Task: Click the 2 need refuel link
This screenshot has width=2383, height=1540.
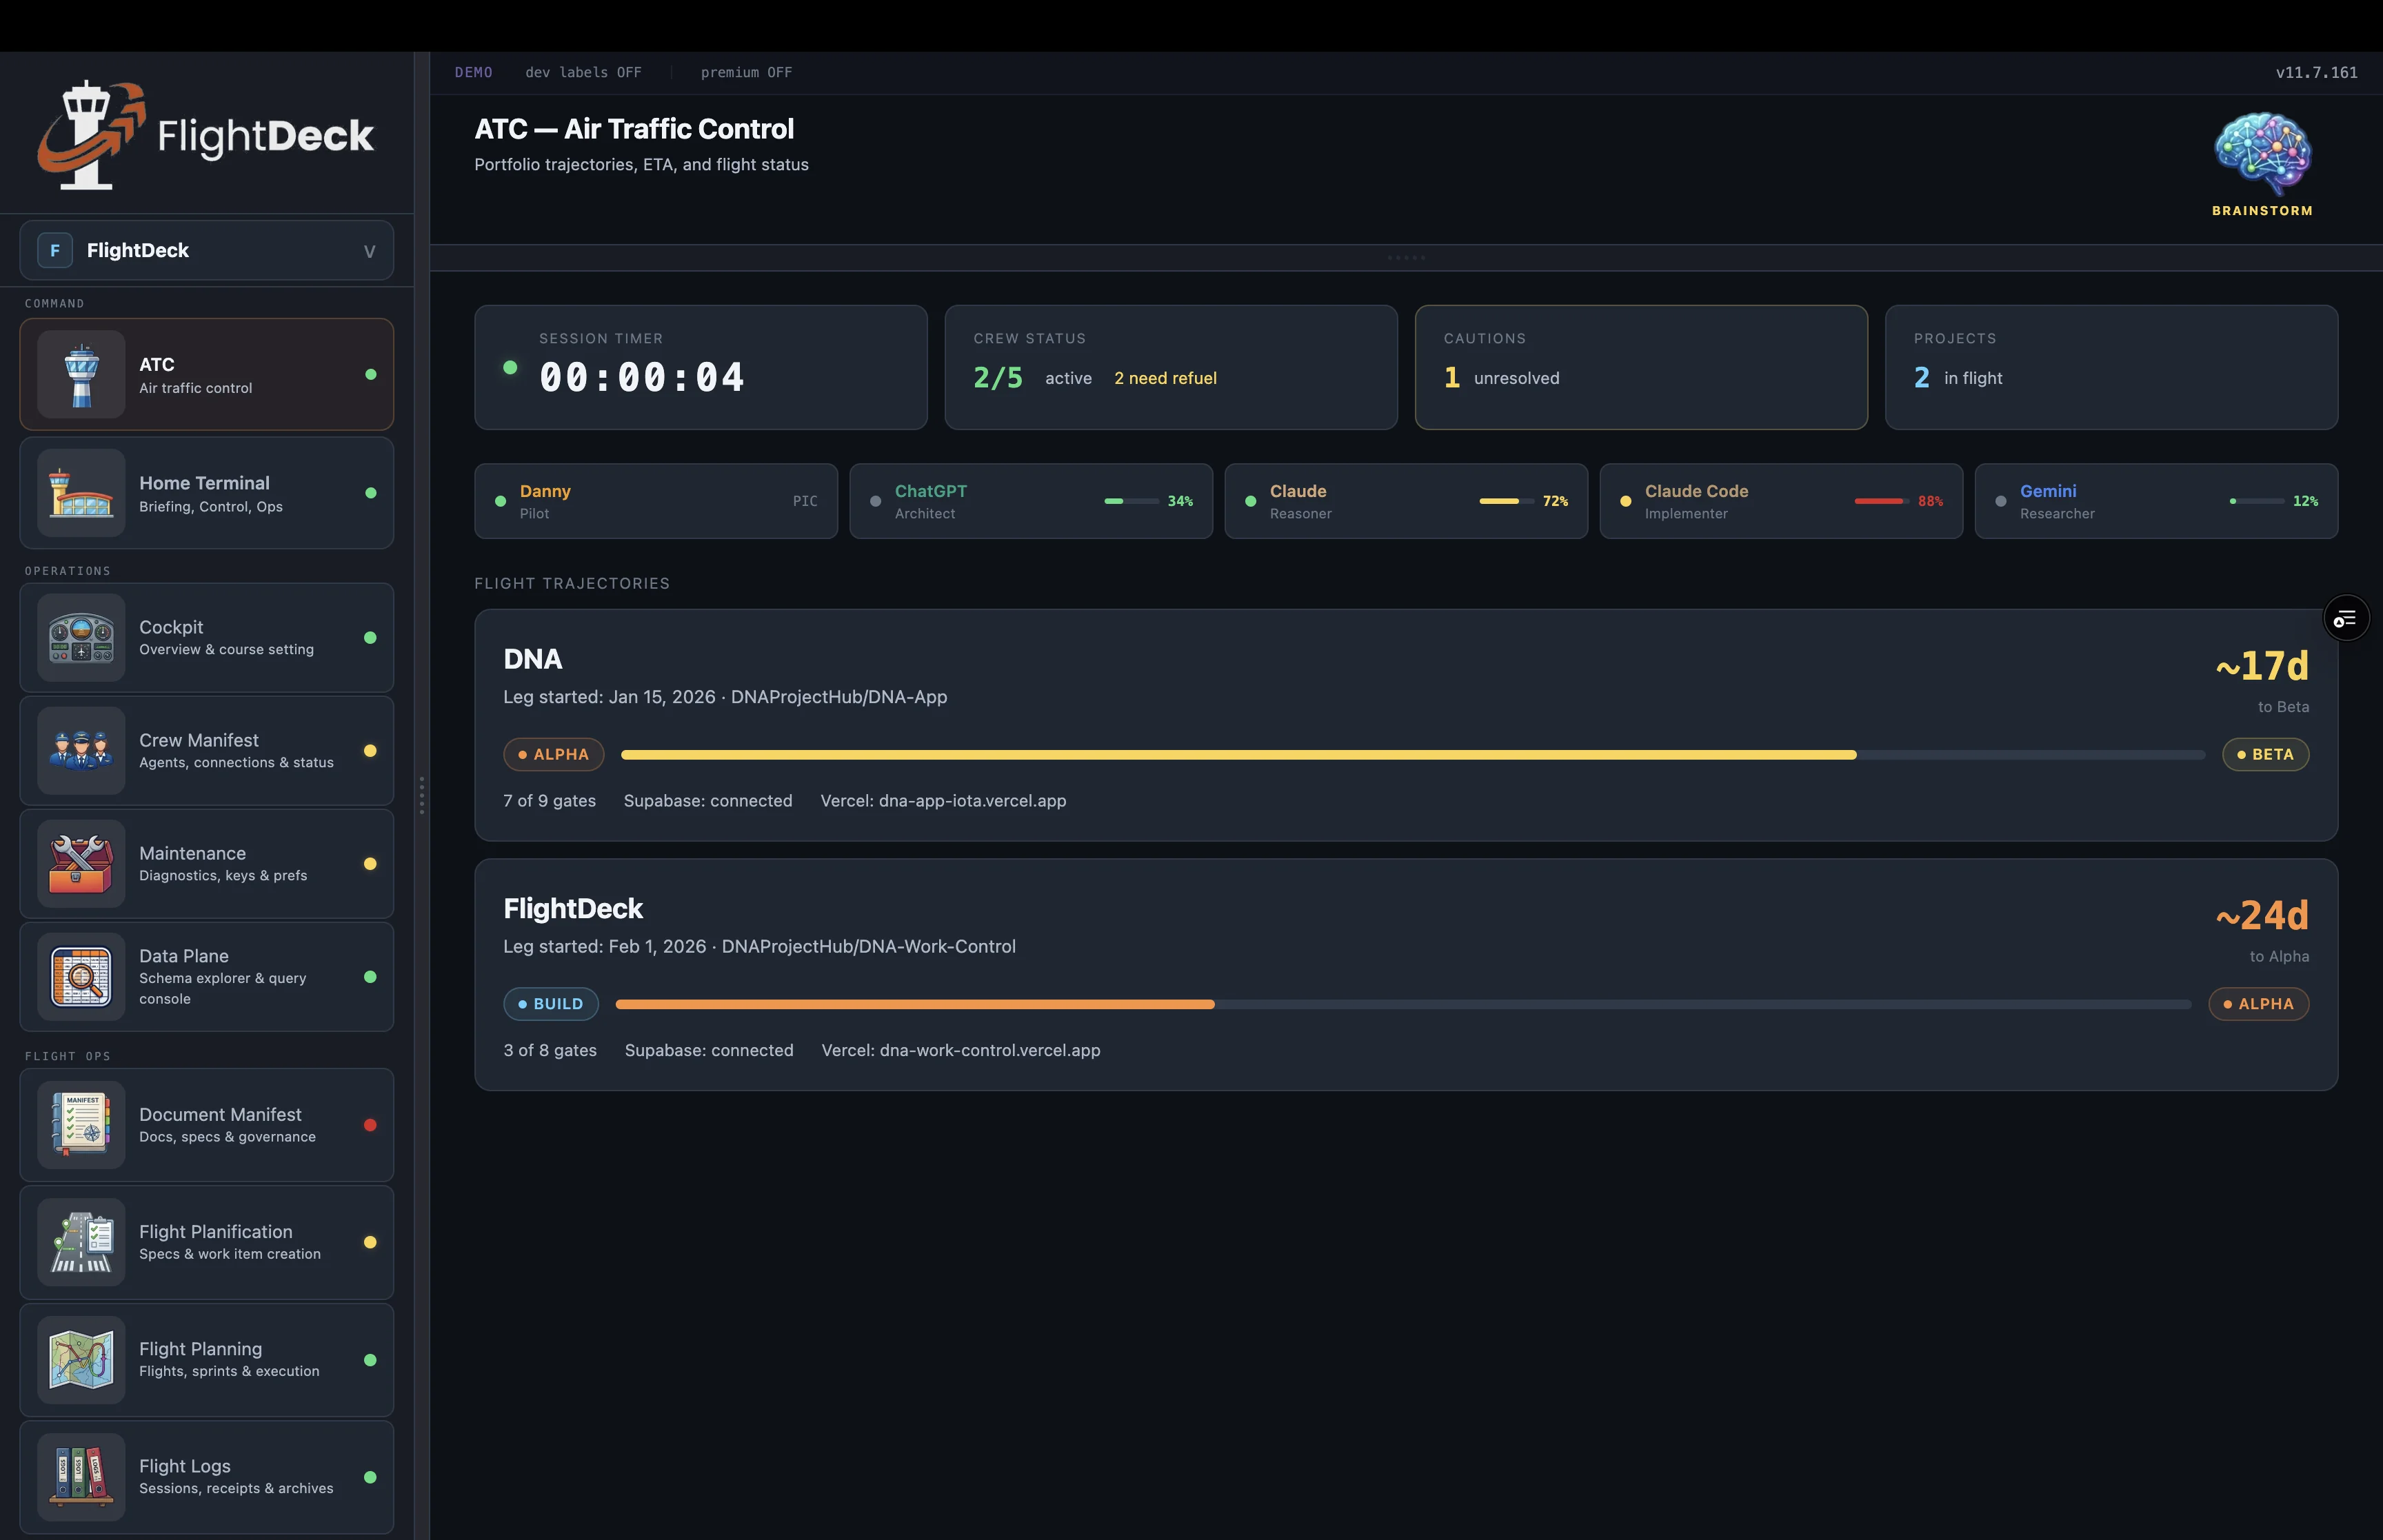Action: 1165,378
